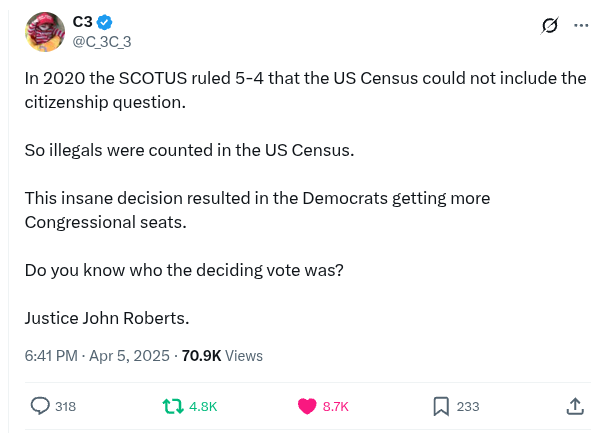Click the text "Justice John Roberts."
Screen dimensions: 605x433
(x=107, y=318)
